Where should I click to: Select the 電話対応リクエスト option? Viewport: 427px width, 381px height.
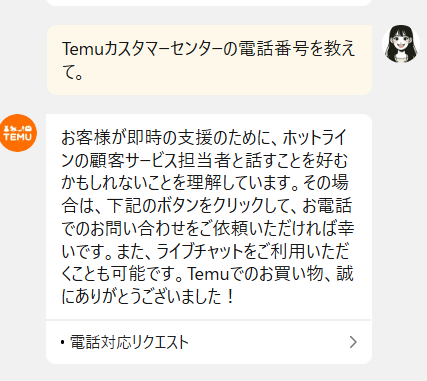click(209, 342)
